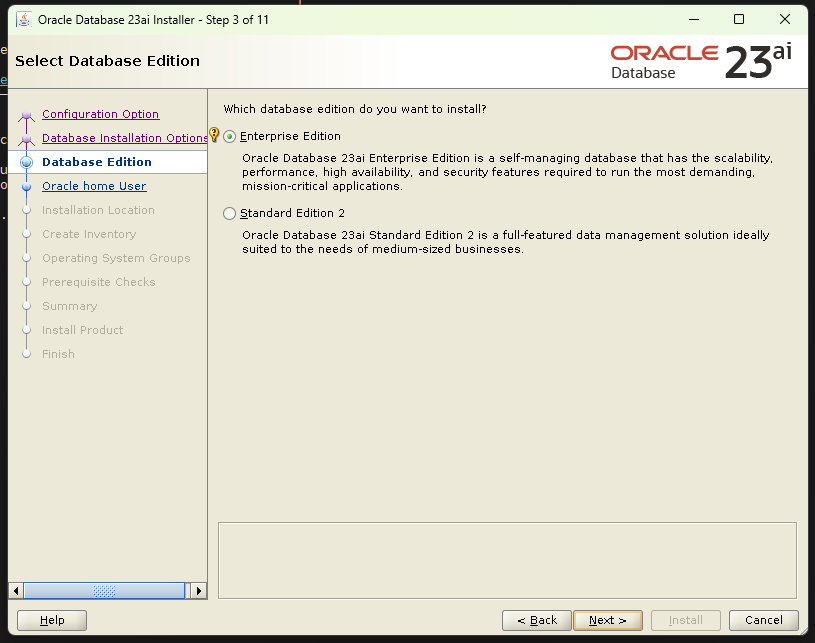Open the Configuration Option step
This screenshot has height=643, width=815.
(103, 113)
